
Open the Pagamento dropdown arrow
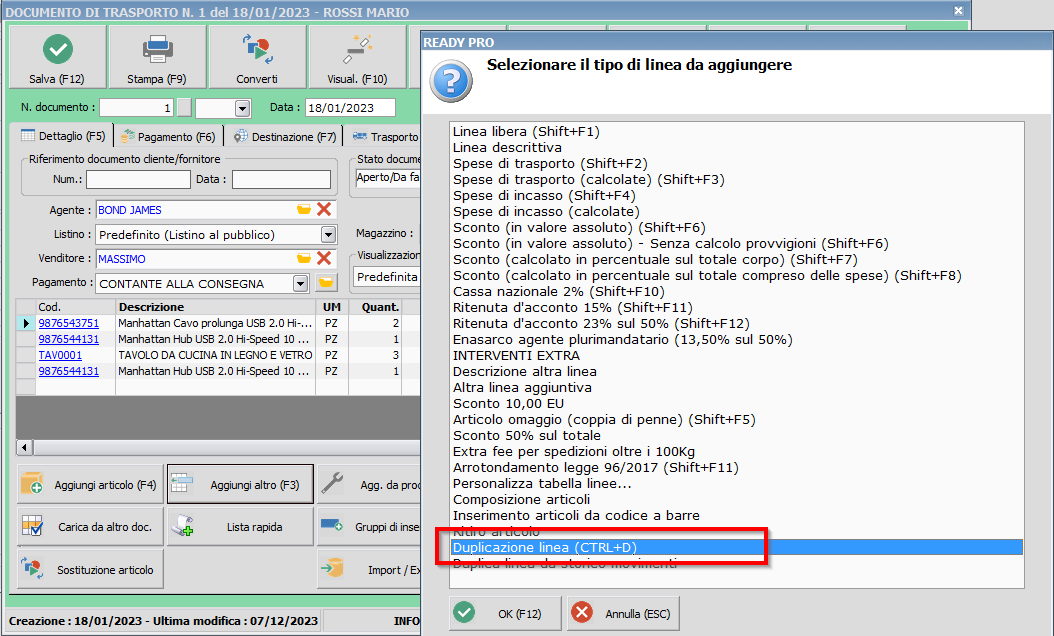click(x=300, y=284)
